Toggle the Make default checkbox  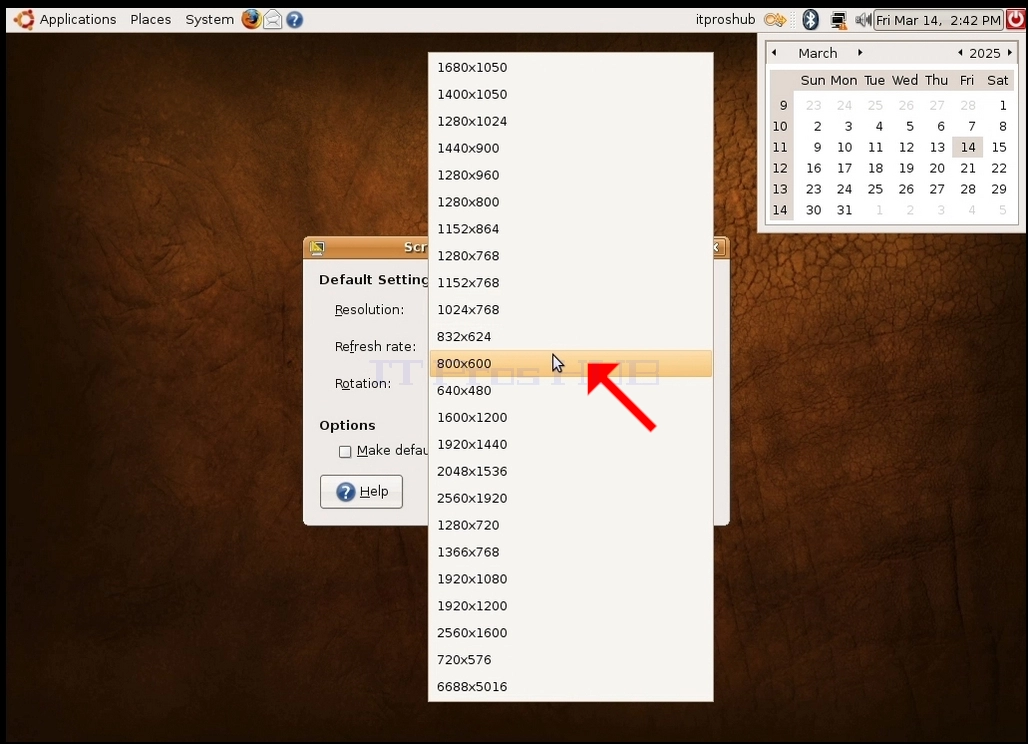[x=345, y=452]
